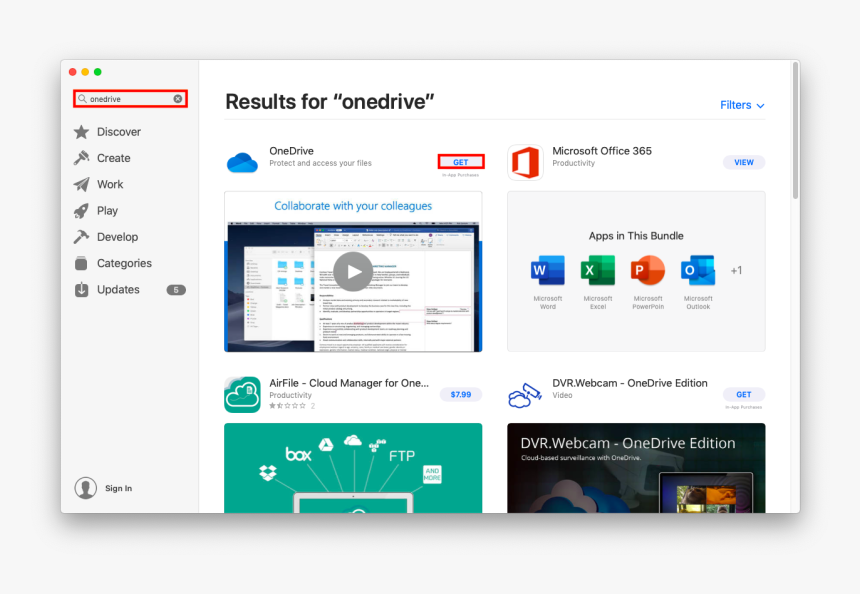860x594 pixels.
Task: Click the Categories stack icon
Action: (81, 263)
